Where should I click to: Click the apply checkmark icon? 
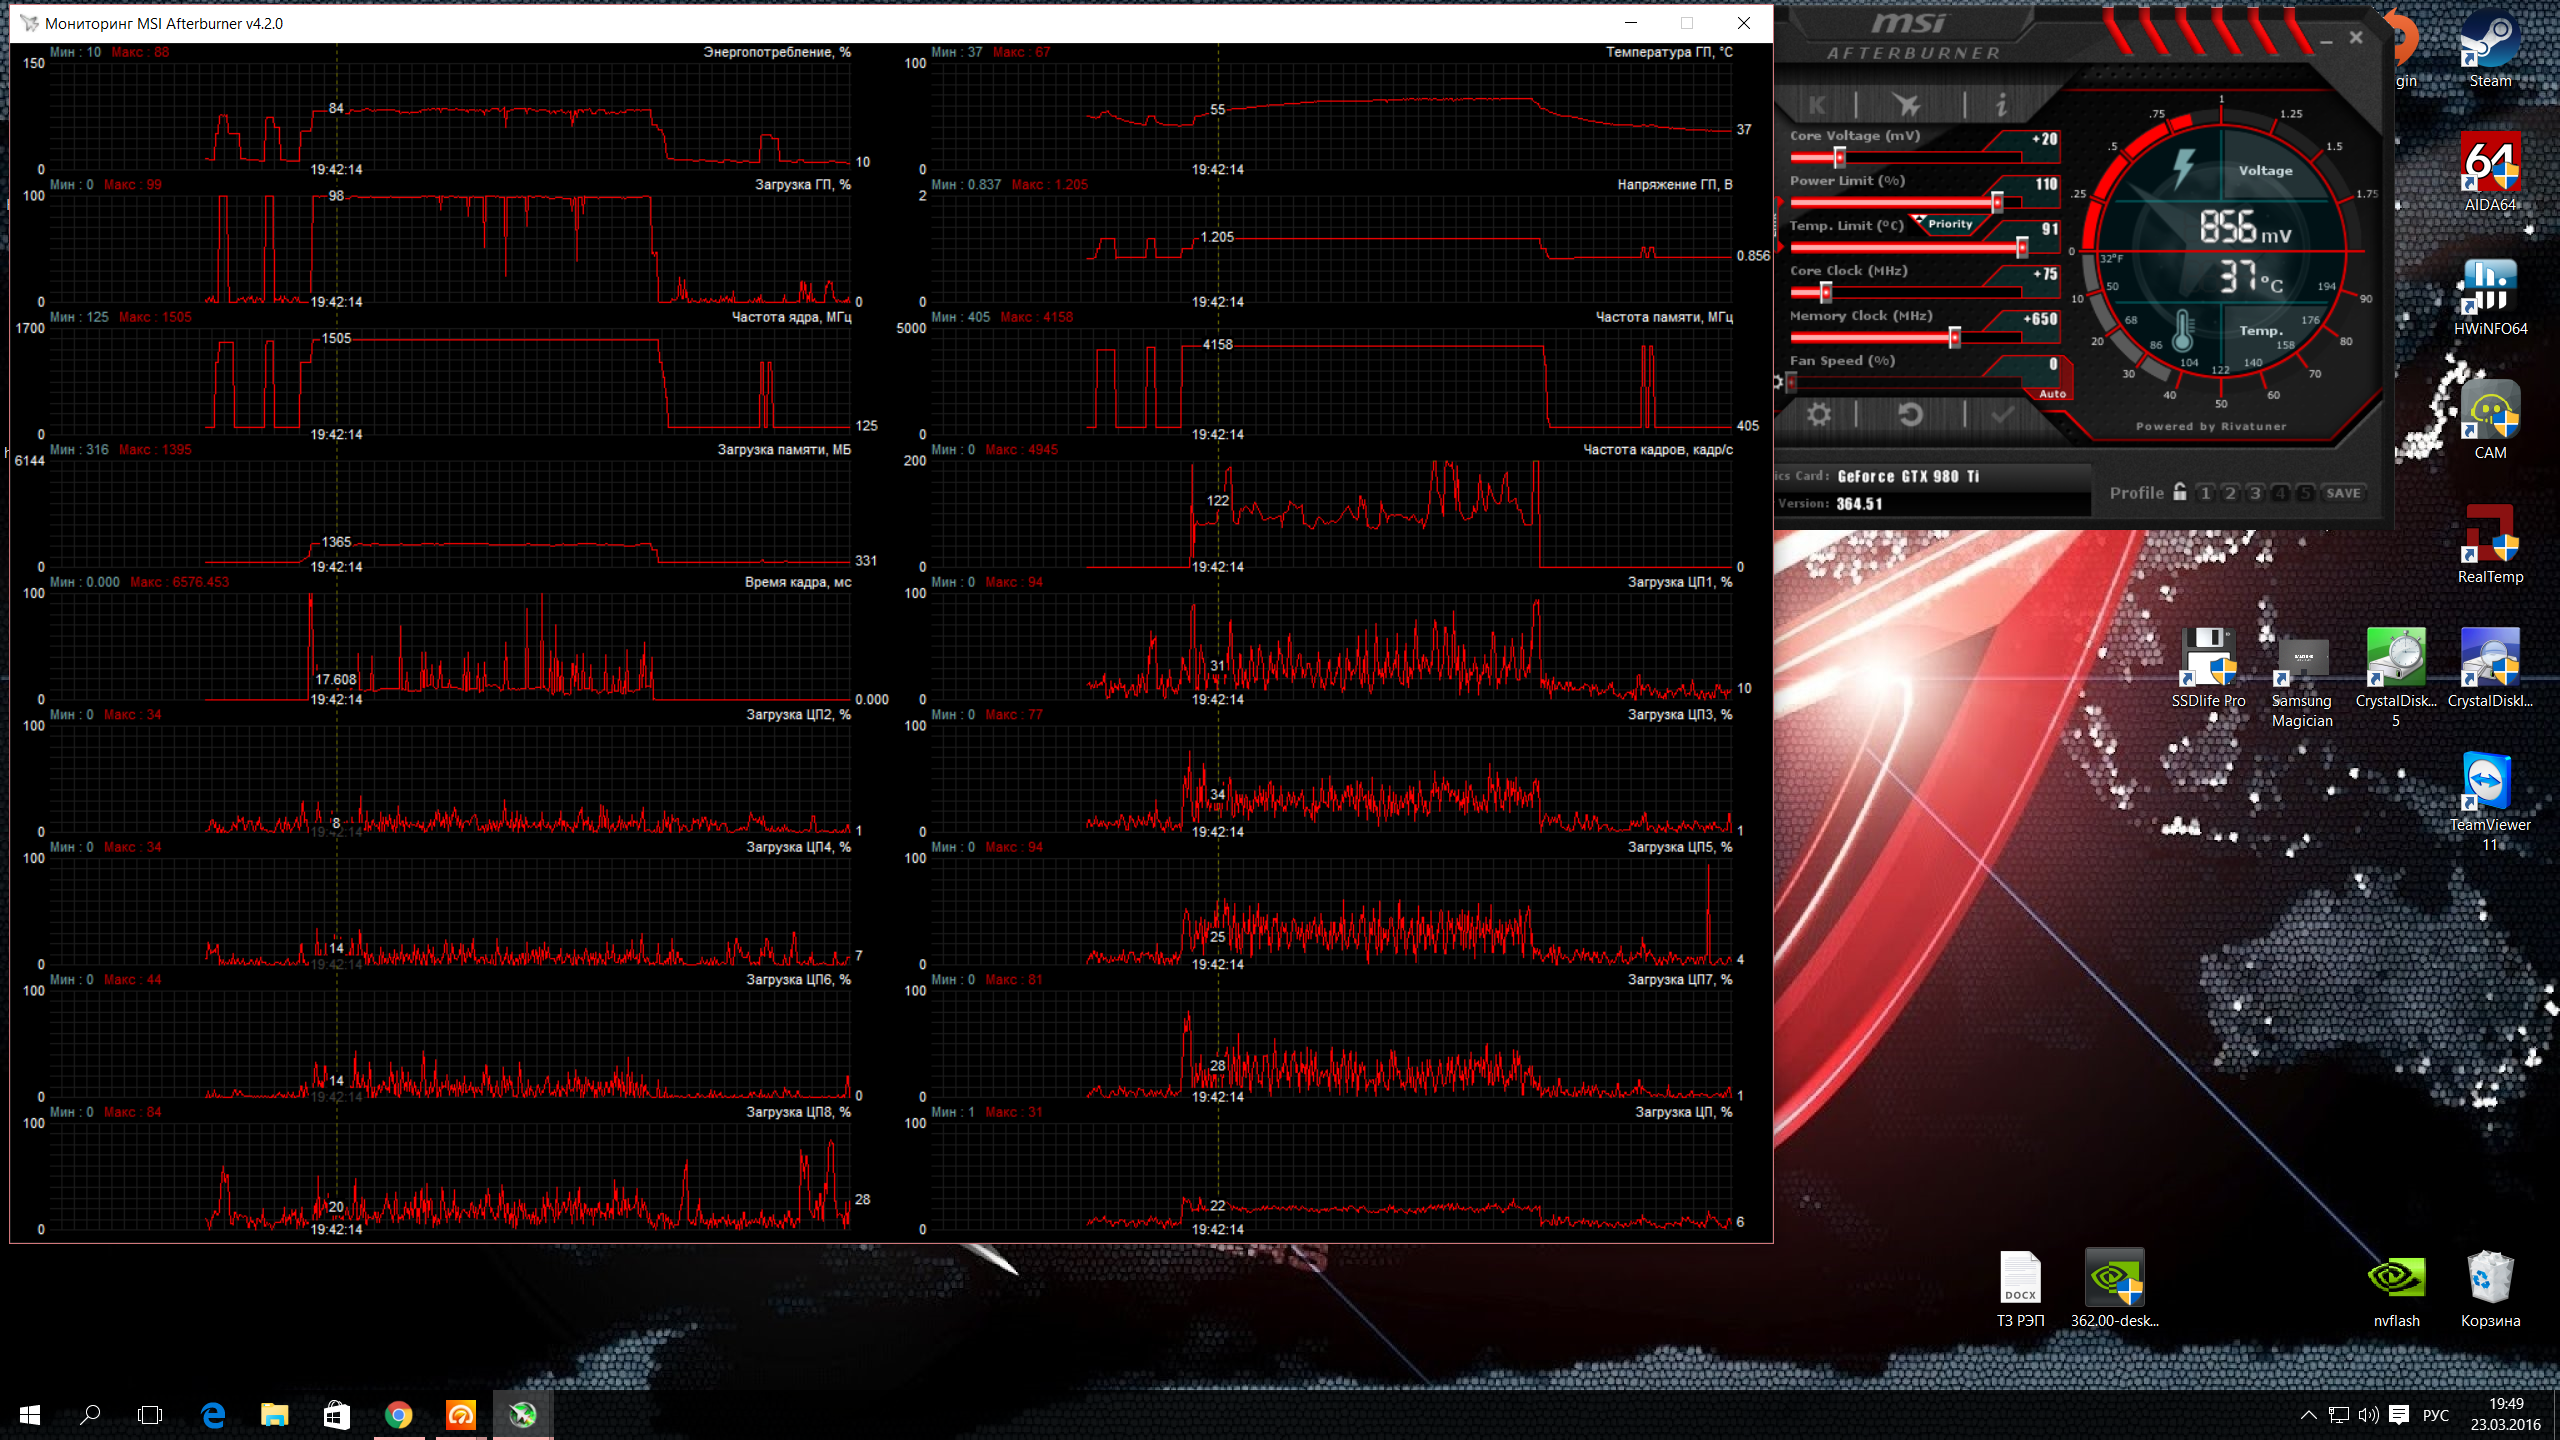[2002, 415]
